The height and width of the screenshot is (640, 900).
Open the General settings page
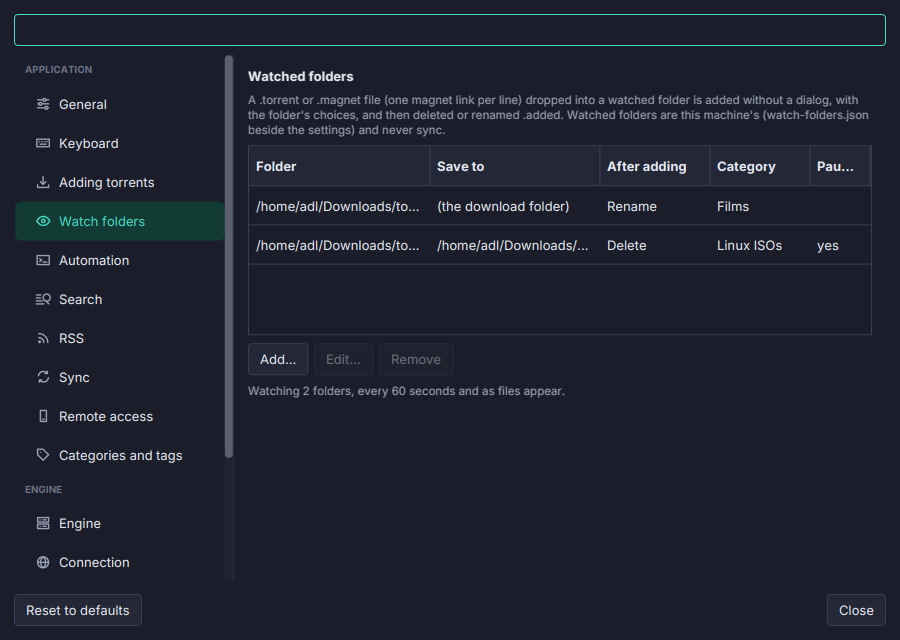point(119,104)
